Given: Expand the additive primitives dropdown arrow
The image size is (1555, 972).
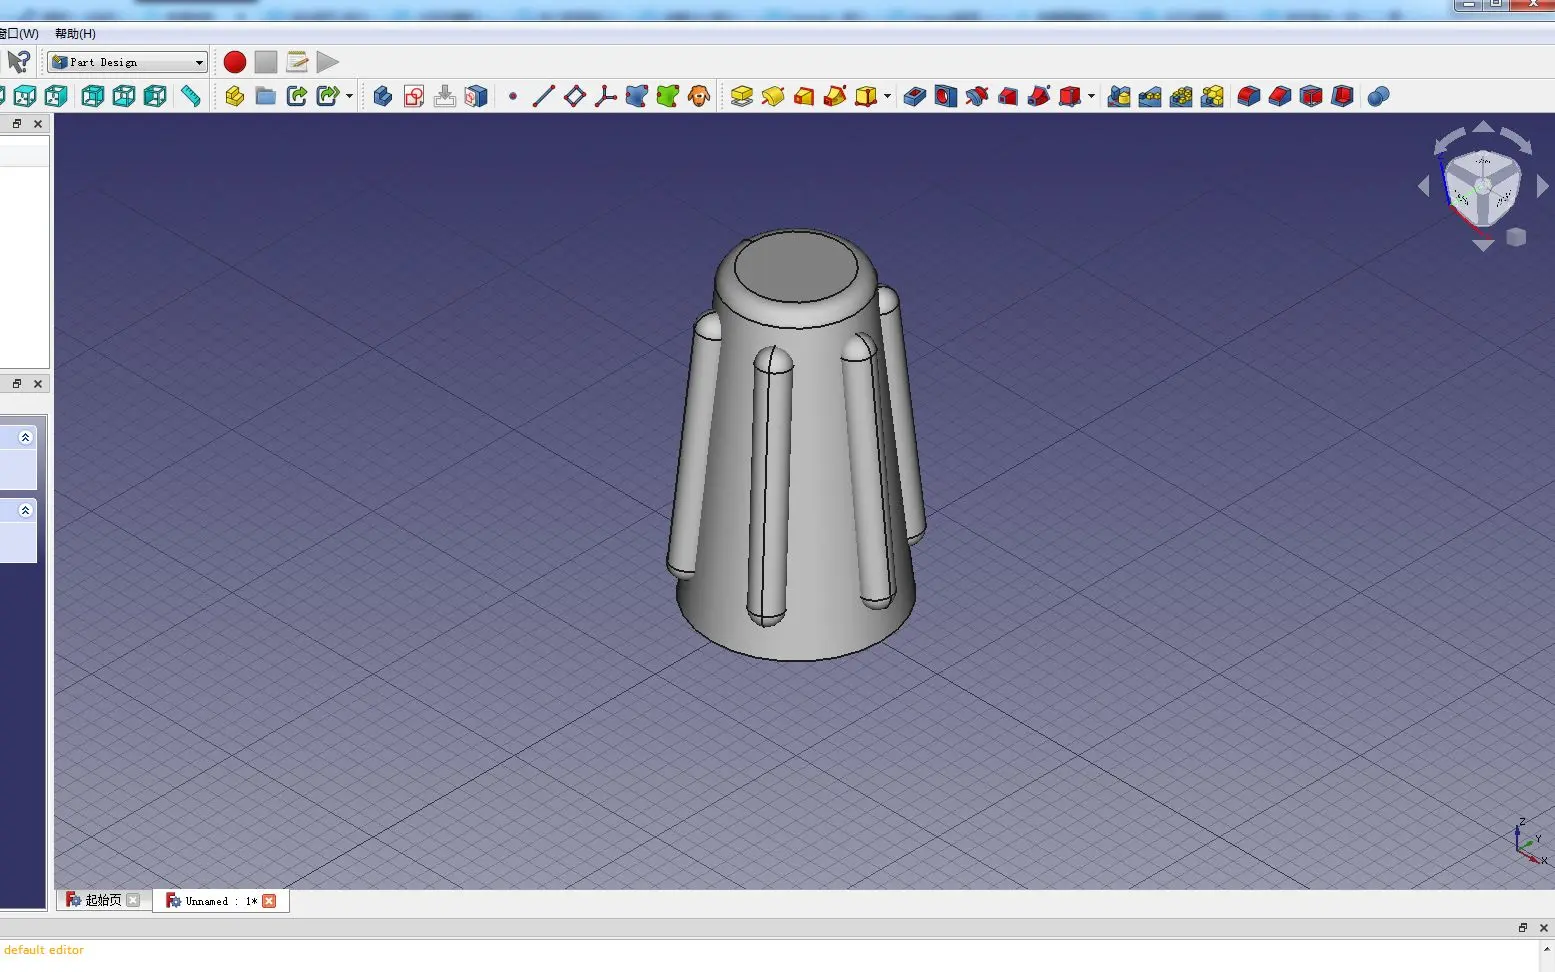Looking at the screenshot, I should coord(887,96).
